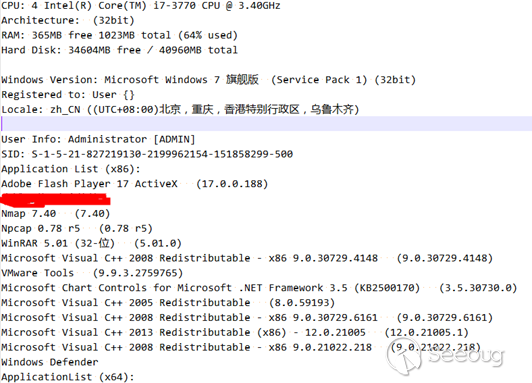Place cursor in highlighted empty line
Screen dimensions: 532x383
266,123
